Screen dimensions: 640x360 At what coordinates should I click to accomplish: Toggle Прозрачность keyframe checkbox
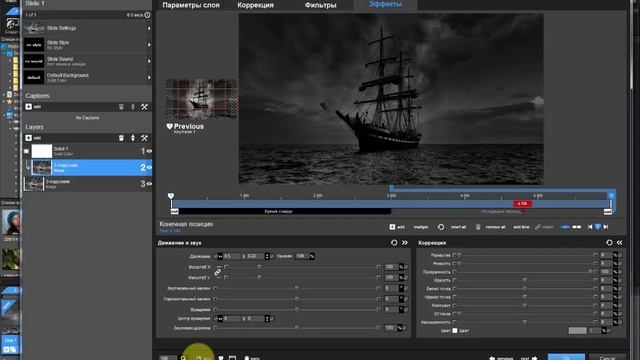pyautogui.click(x=455, y=272)
